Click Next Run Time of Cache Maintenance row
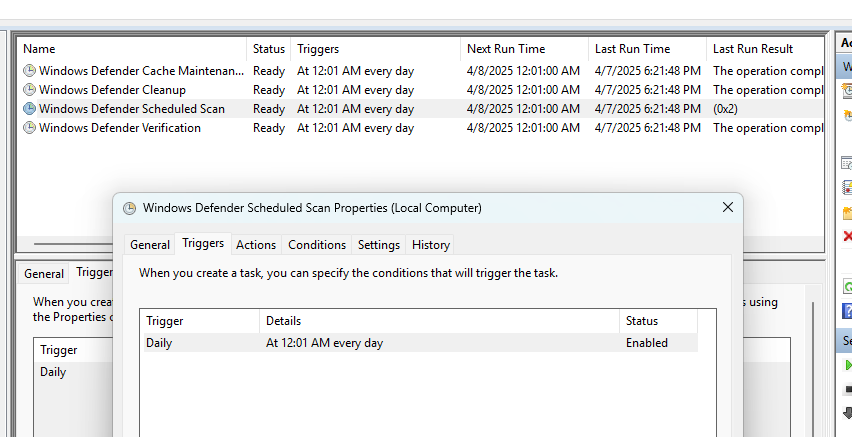 [523, 71]
